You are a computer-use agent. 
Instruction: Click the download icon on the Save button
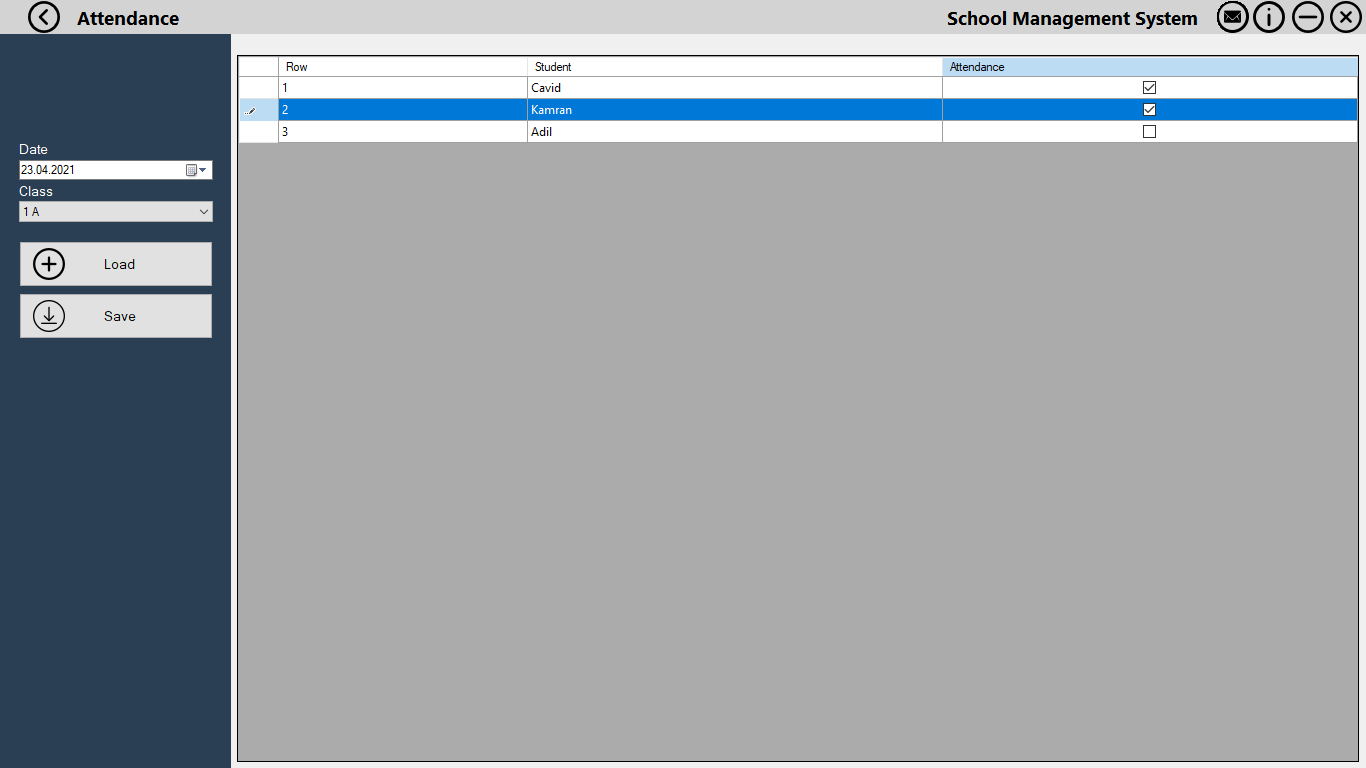coord(49,316)
